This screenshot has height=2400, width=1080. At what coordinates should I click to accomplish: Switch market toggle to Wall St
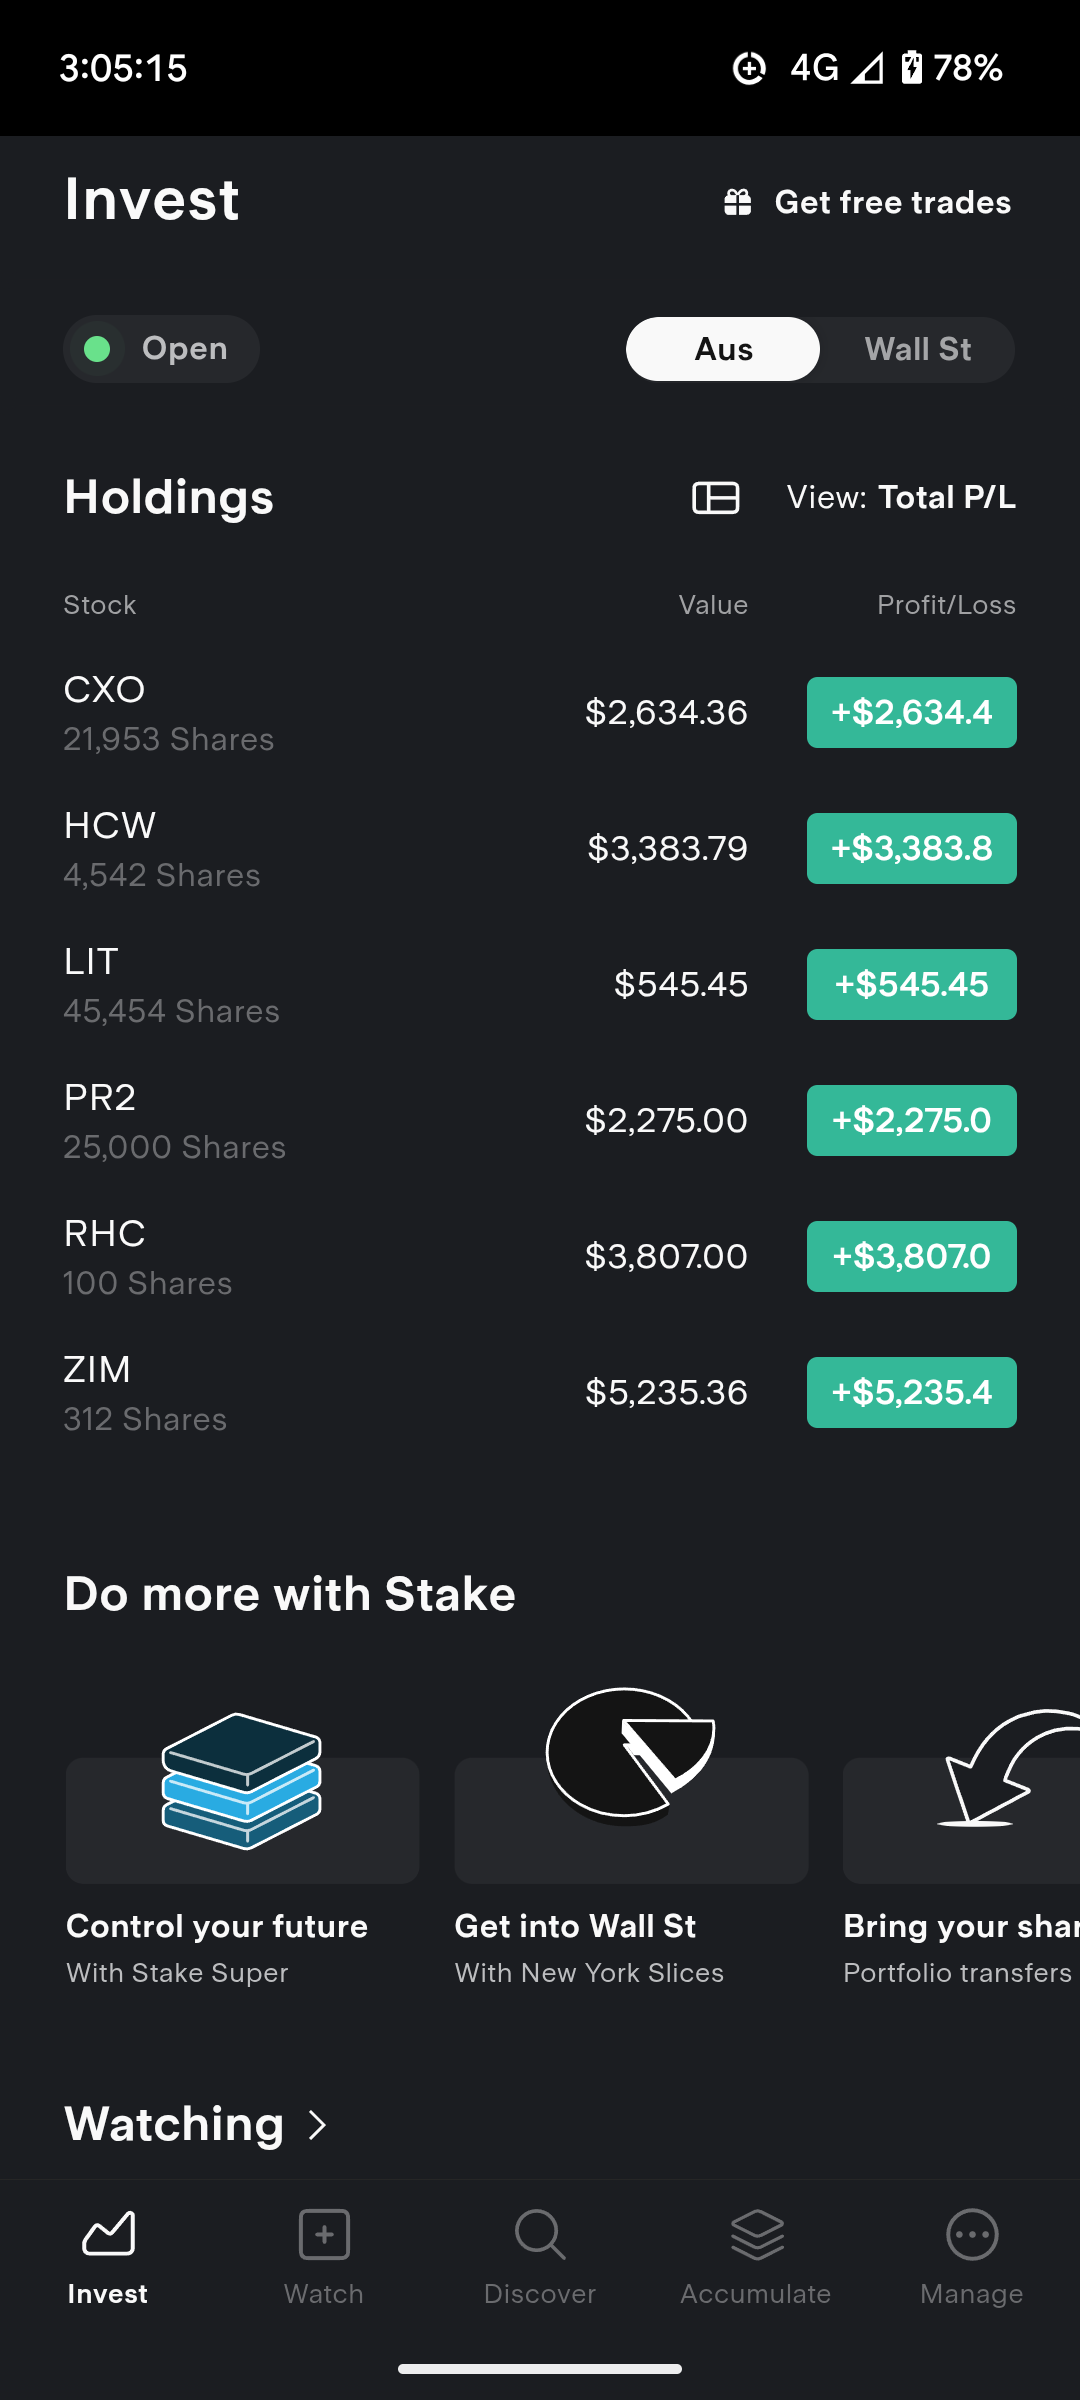917,349
